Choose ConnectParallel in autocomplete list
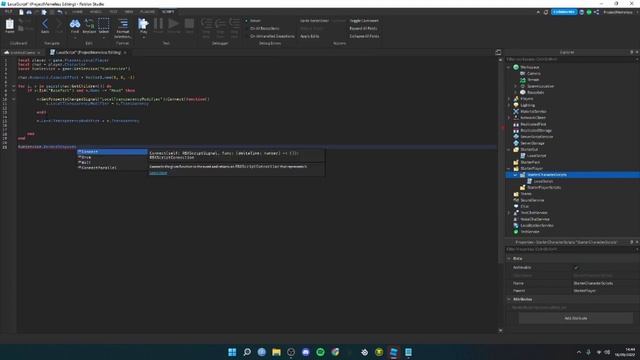The height and width of the screenshot is (360, 640). pyautogui.click(x=112, y=167)
